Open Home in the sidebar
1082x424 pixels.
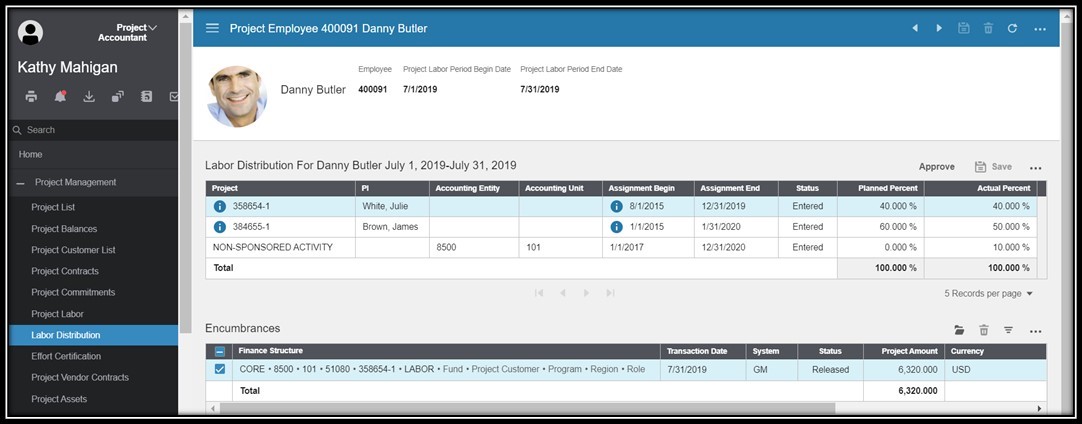(30, 155)
